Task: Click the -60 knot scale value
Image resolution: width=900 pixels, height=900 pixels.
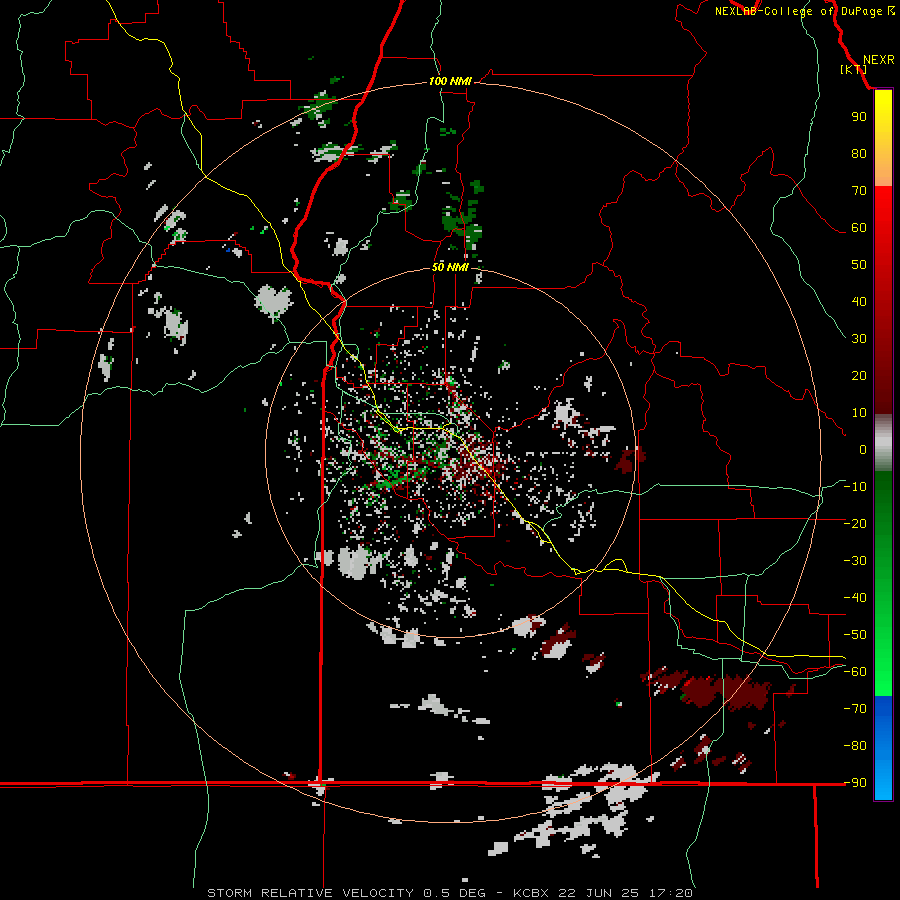Action: (x=855, y=672)
